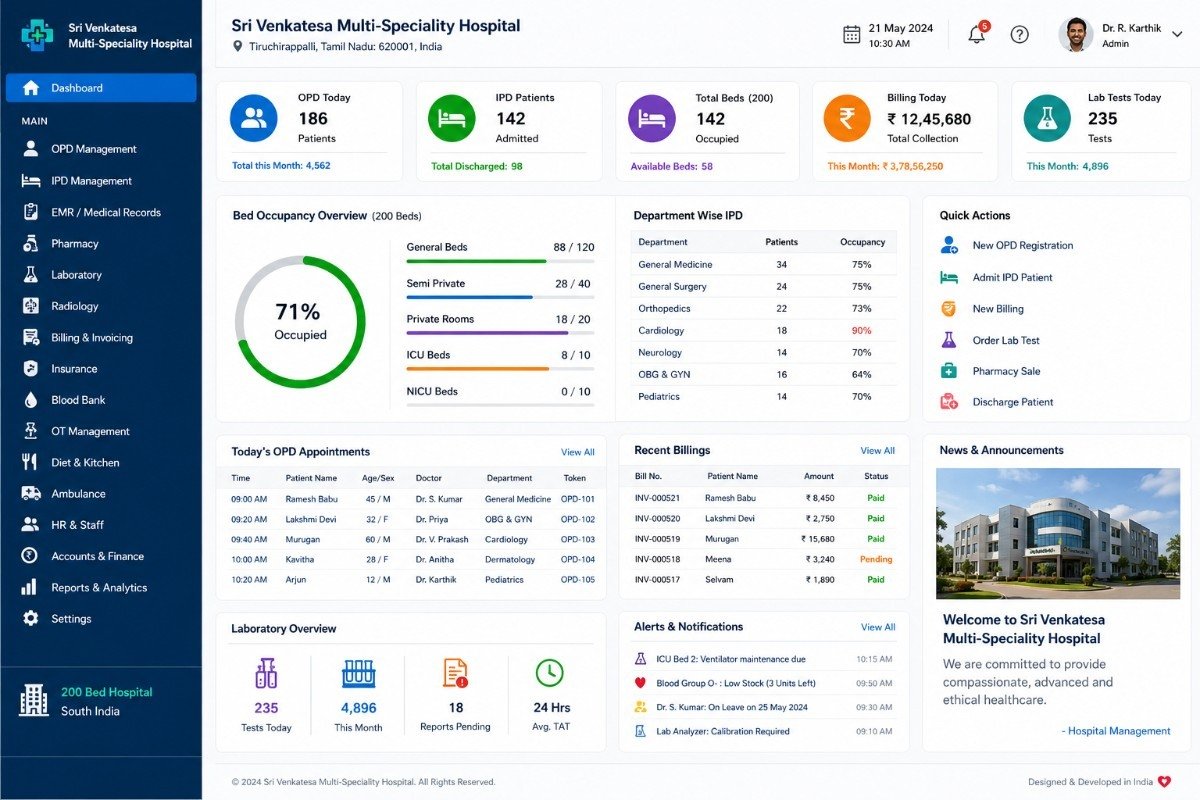
Task: Select Dashboard in the sidebar
Action: [x=101, y=88]
